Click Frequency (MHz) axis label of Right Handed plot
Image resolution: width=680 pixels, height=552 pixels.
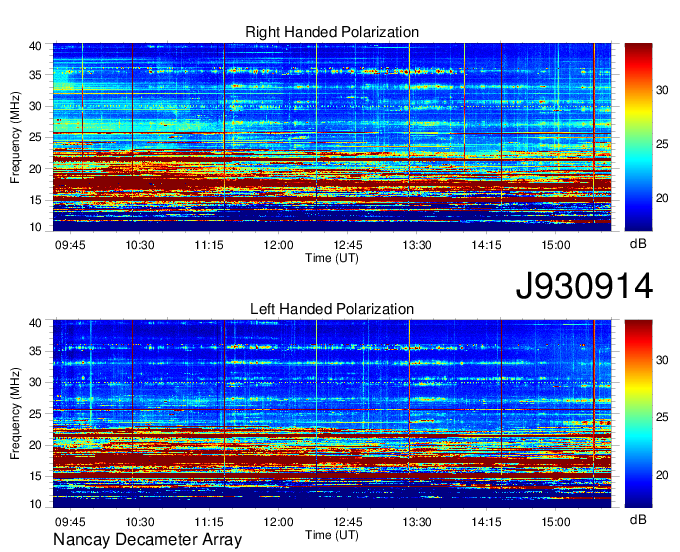click(15, 137)
